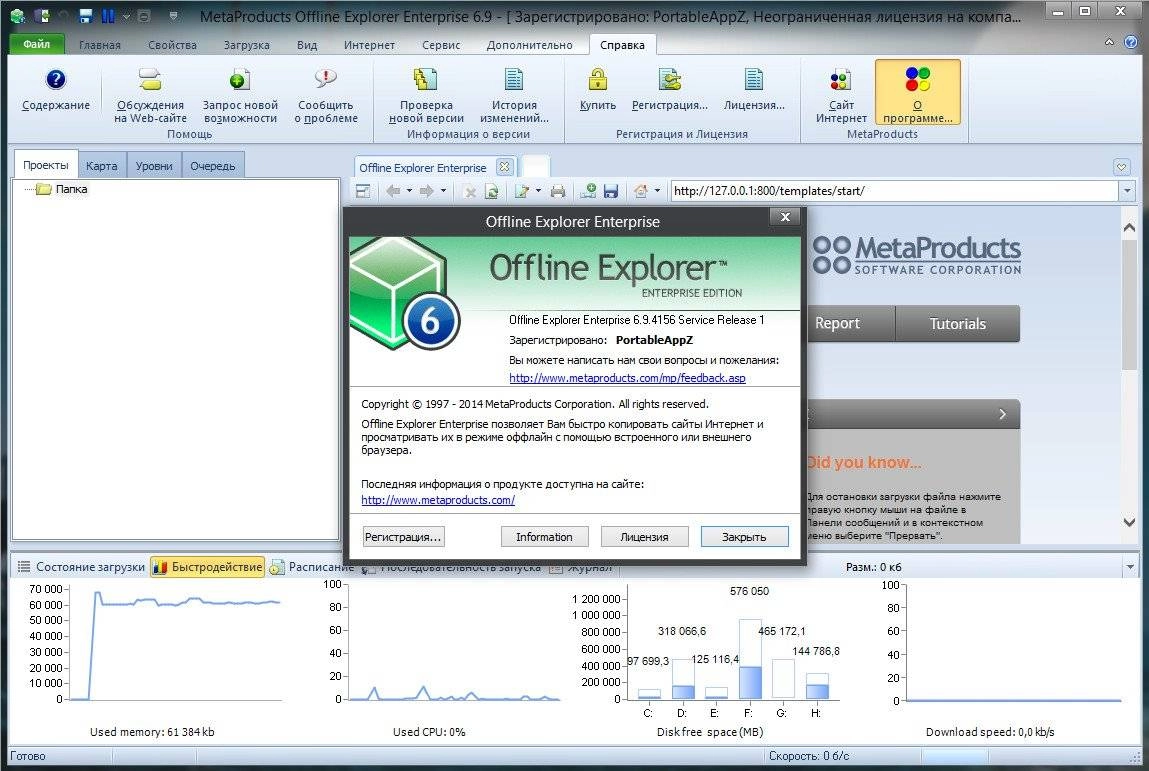Close the About dialog with X
The width and height of the screenshot is (1149, 771).
[786, 217]
